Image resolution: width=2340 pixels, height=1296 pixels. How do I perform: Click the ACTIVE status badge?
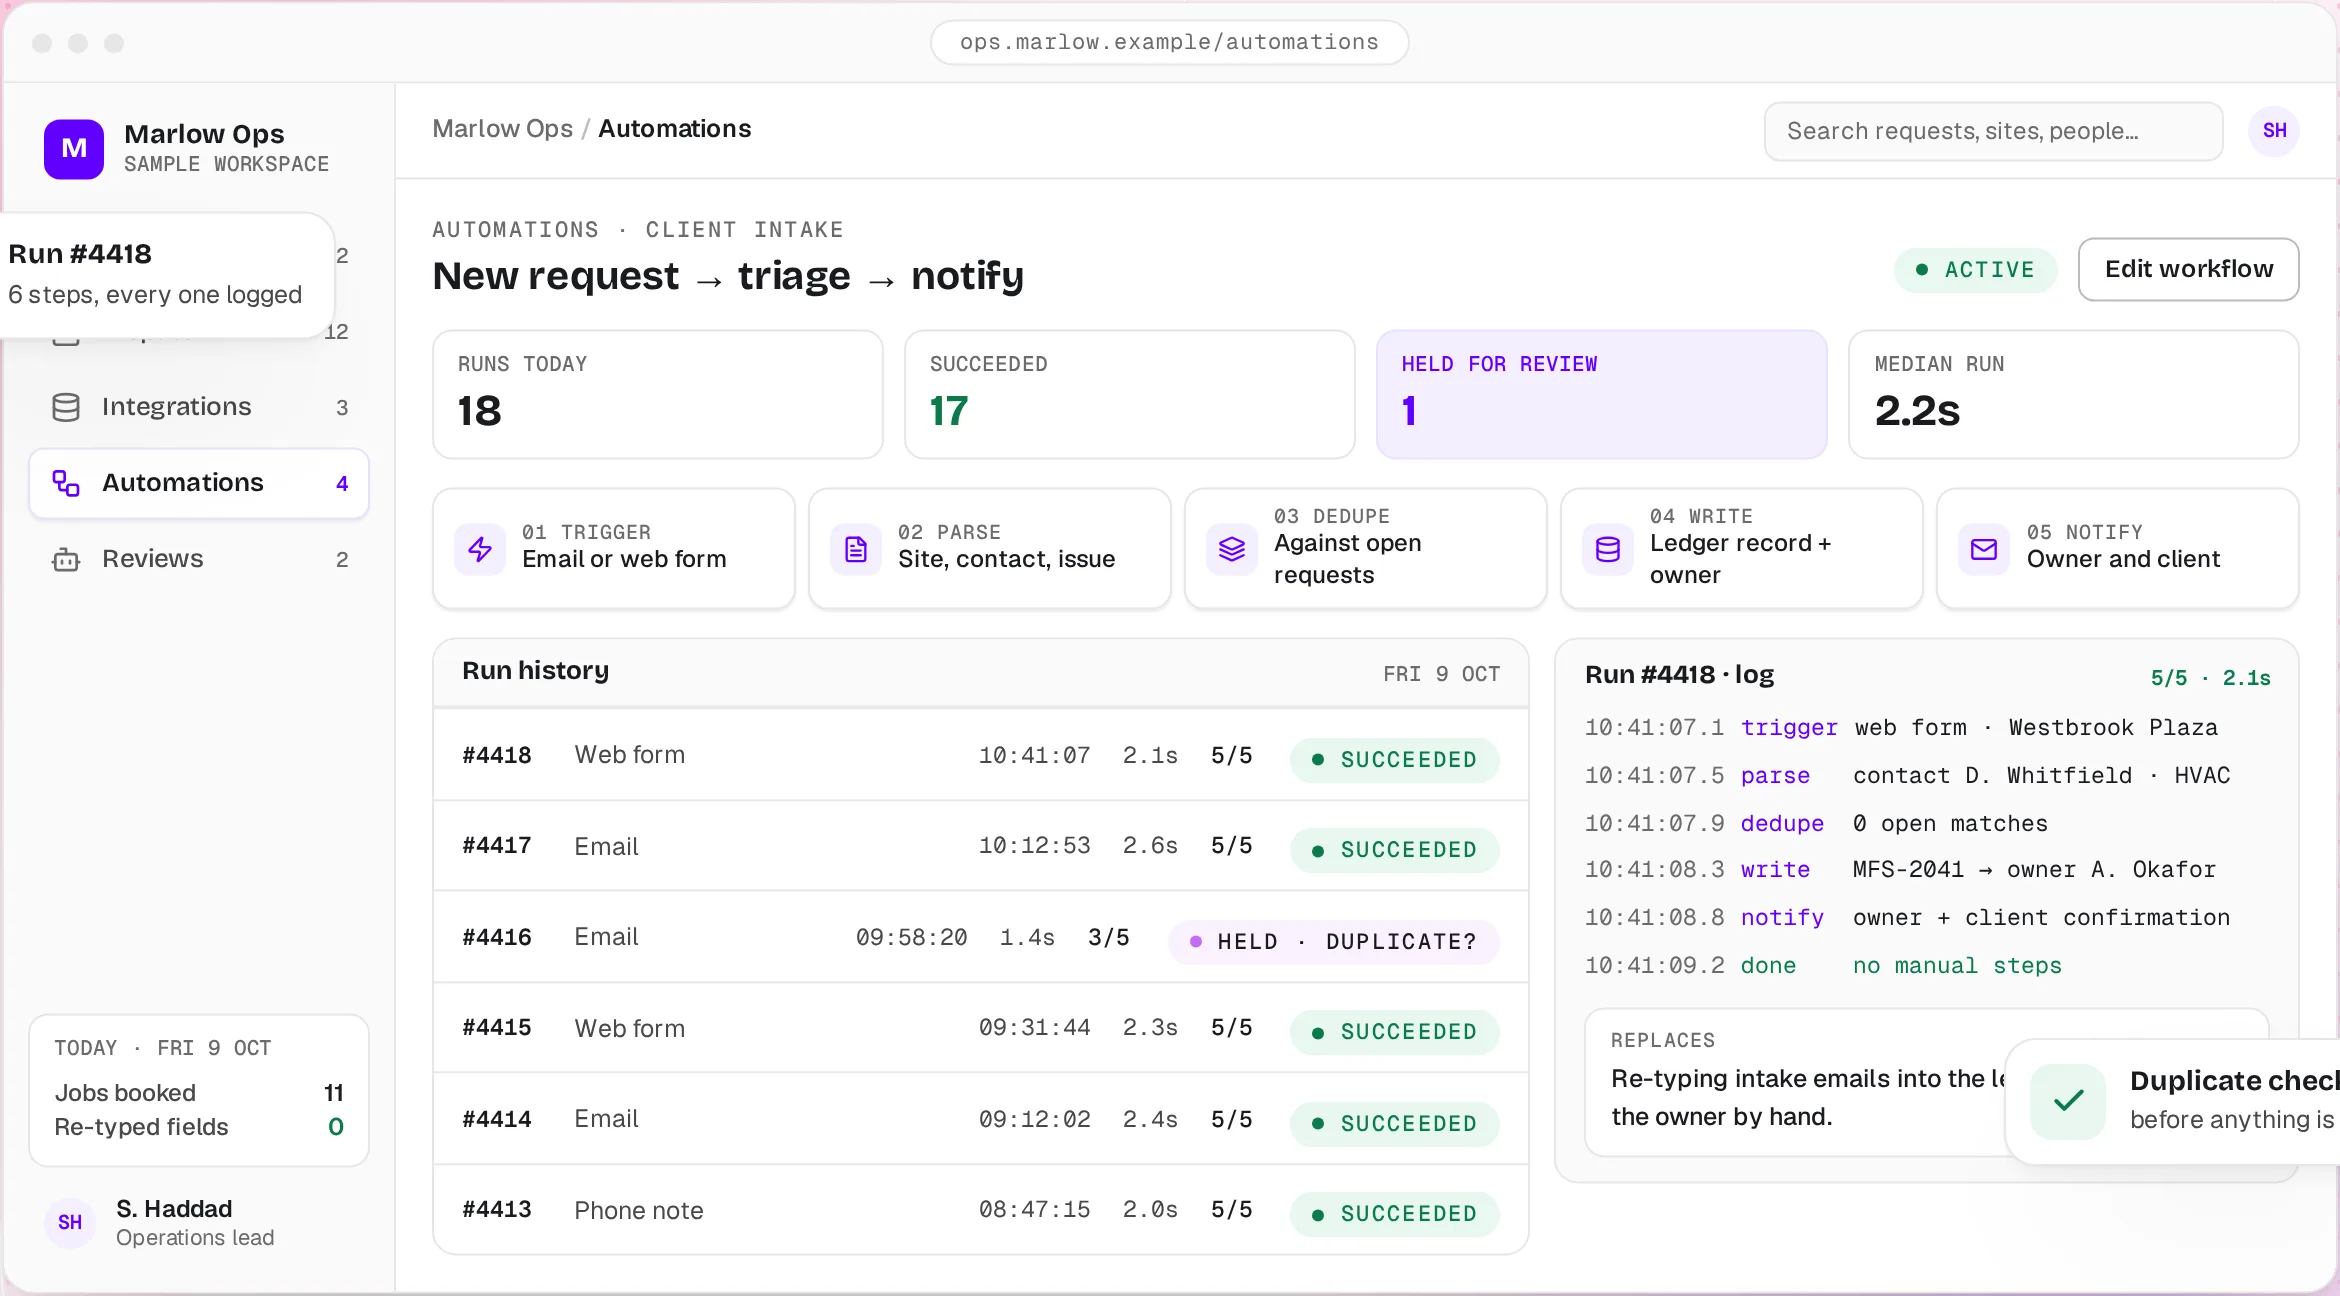pyautogui.click(x=1975, y=270)
